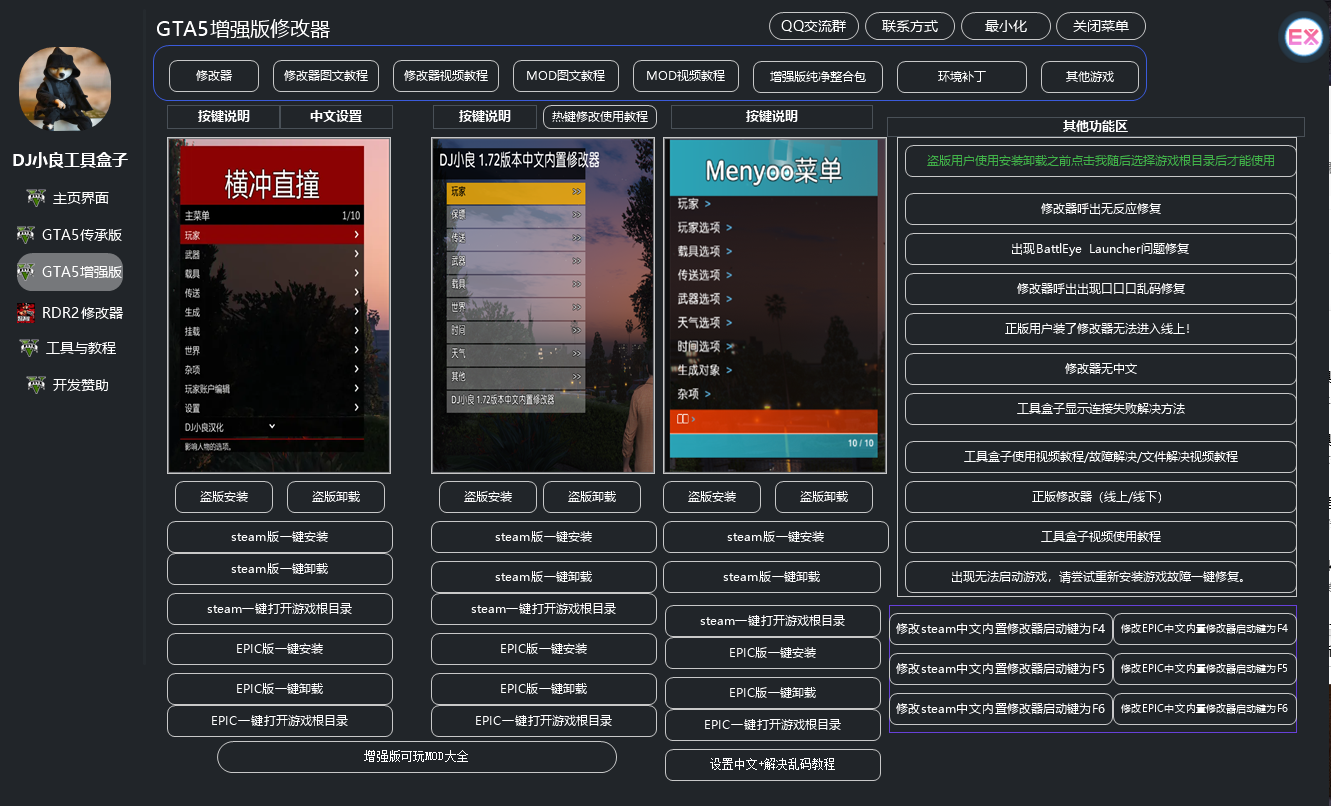
Task: Click 正版修改器（线上/线下）button
Action: click(x=1101, y=497)
